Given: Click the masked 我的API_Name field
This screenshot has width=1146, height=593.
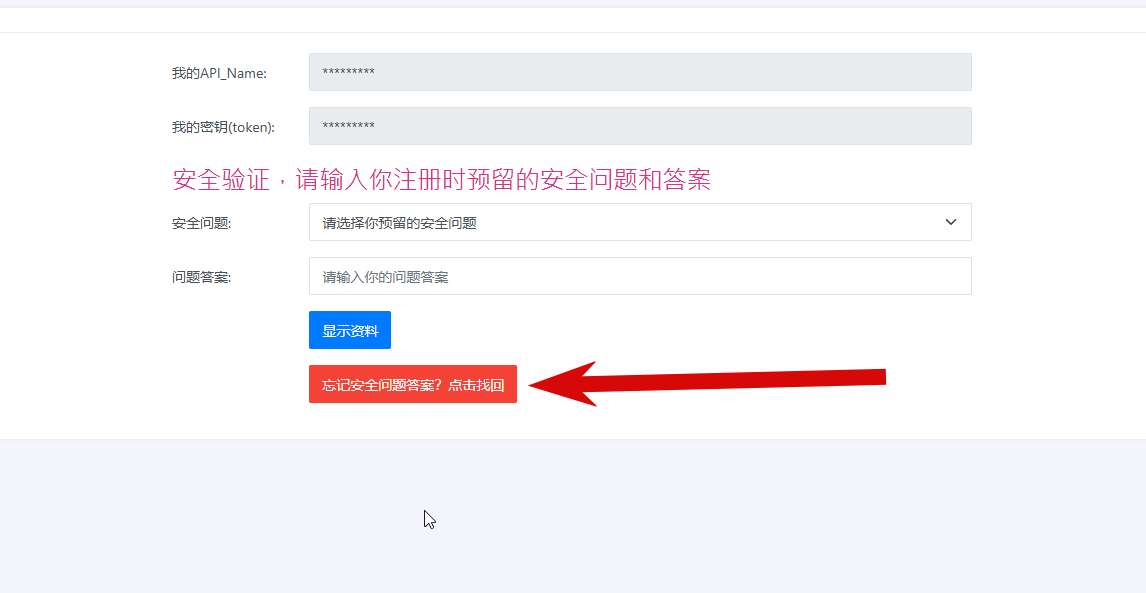Looking at the screenshot, I should coord(640,72).
